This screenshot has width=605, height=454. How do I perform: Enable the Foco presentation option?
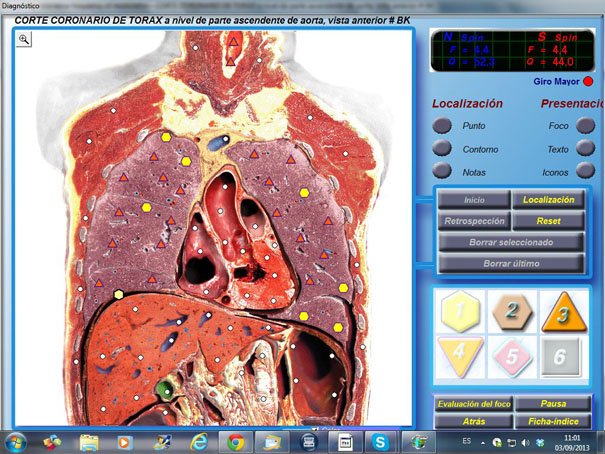[586, 126]
